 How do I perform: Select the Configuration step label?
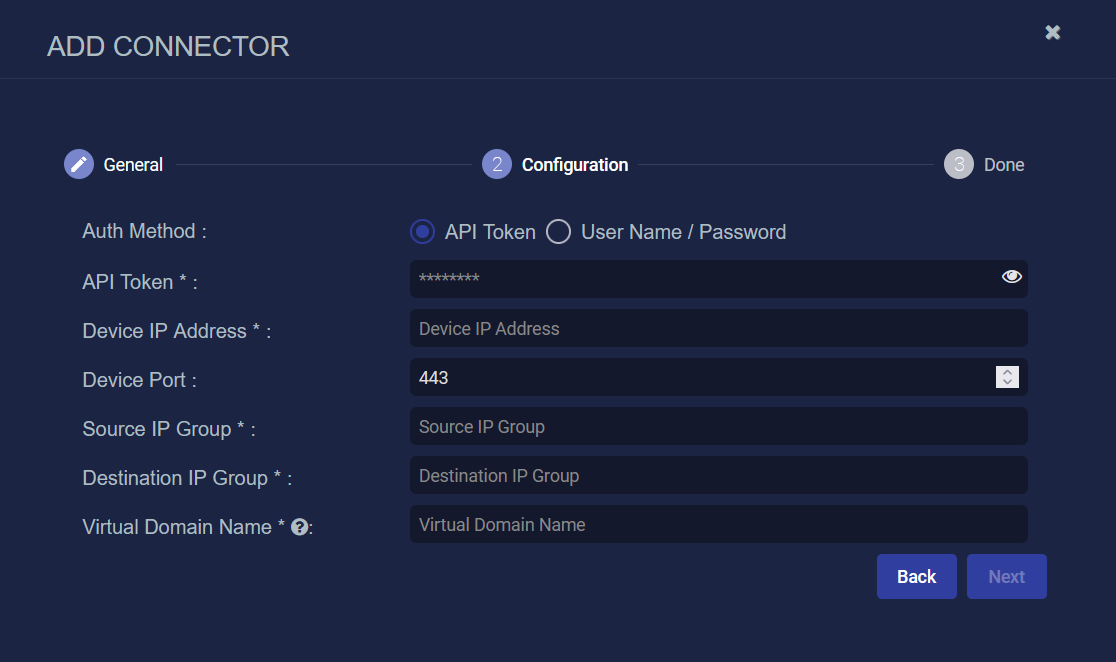coord(575,165)
